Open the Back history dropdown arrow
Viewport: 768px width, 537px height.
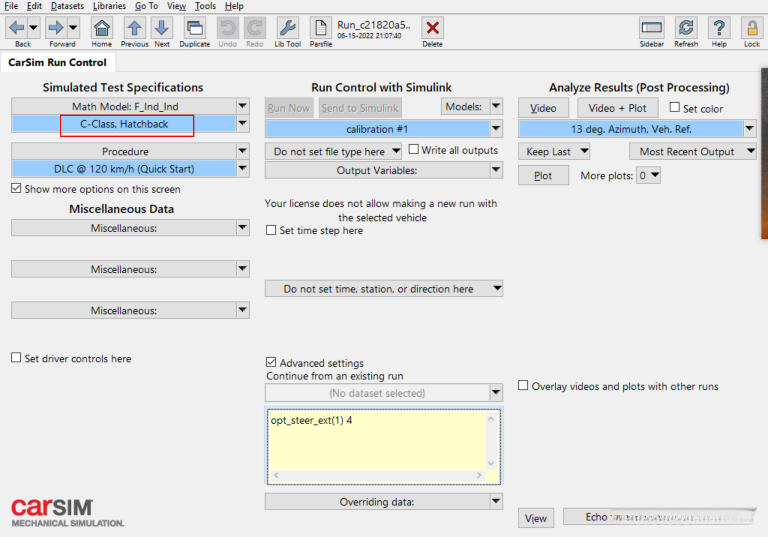point(33,28)
